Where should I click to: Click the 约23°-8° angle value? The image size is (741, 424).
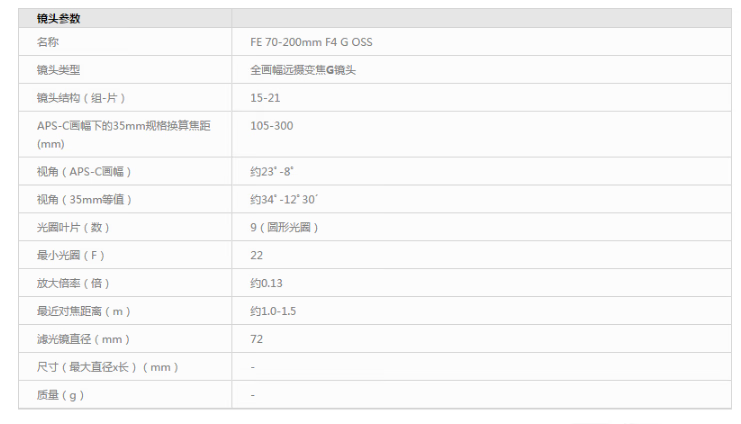(x=272, y=172)
